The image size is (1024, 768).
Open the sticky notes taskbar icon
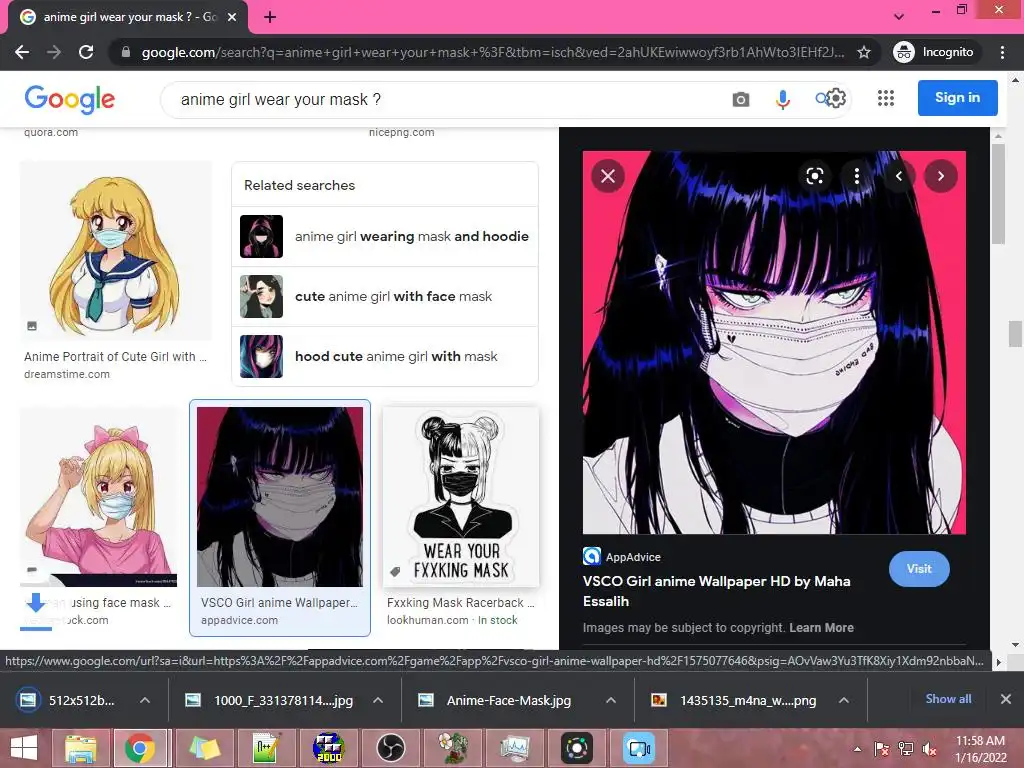point(204,748)
